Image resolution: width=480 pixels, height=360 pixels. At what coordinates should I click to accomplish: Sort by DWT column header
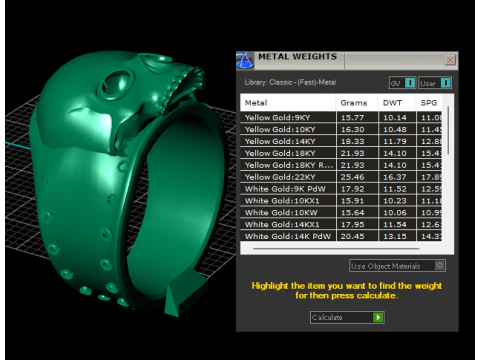(x=397, y=103)
